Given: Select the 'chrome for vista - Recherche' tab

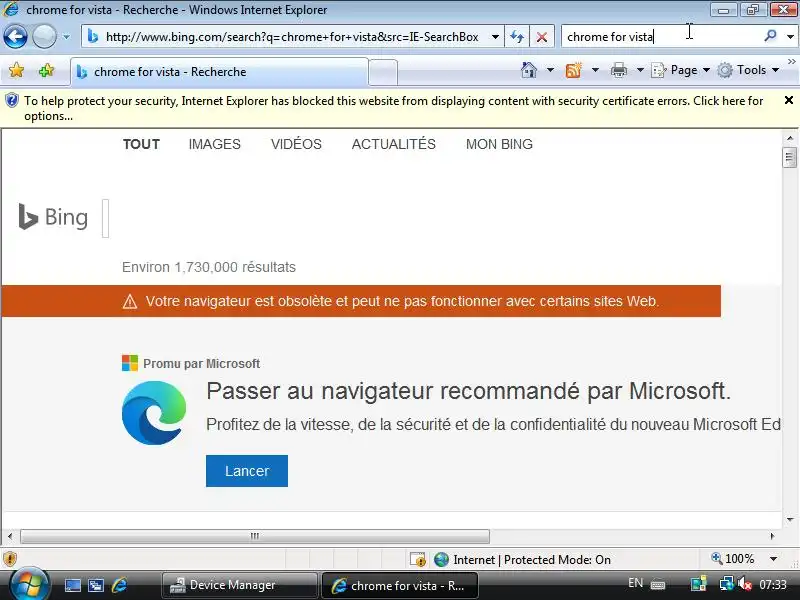Looking at the screenshot, I should (219, 72).
